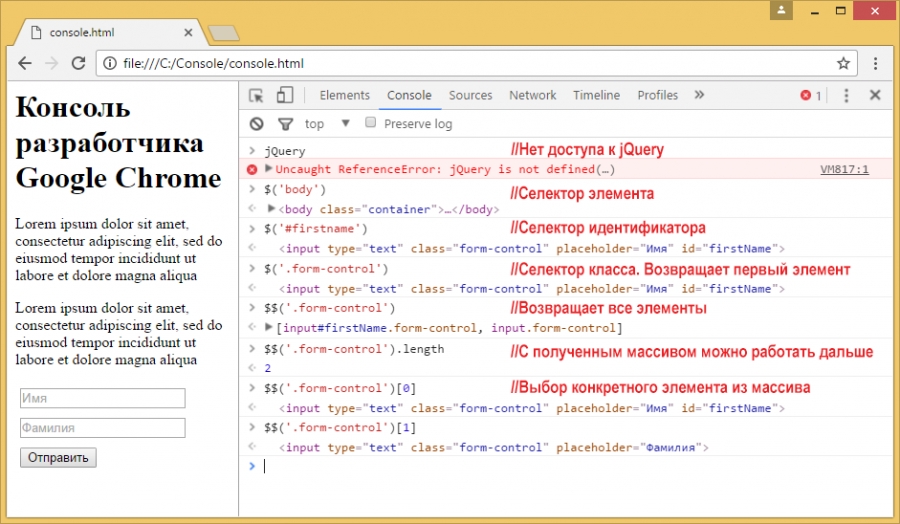This screenshot has width=900, height=524.
Task: Click the console filter funnel icon
Action: click(285, 123)
